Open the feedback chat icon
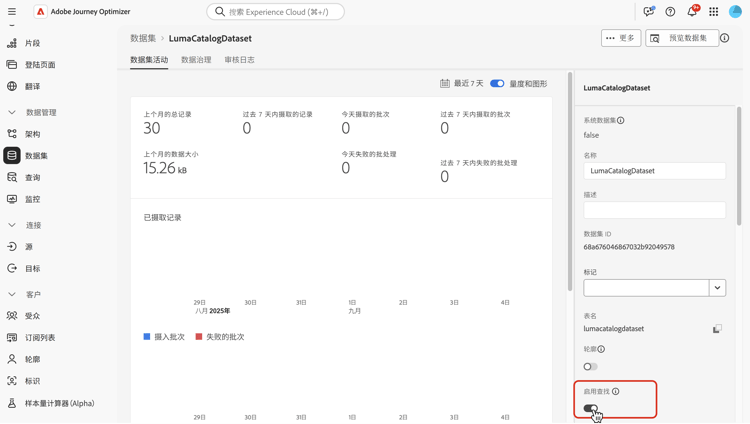 649,11
